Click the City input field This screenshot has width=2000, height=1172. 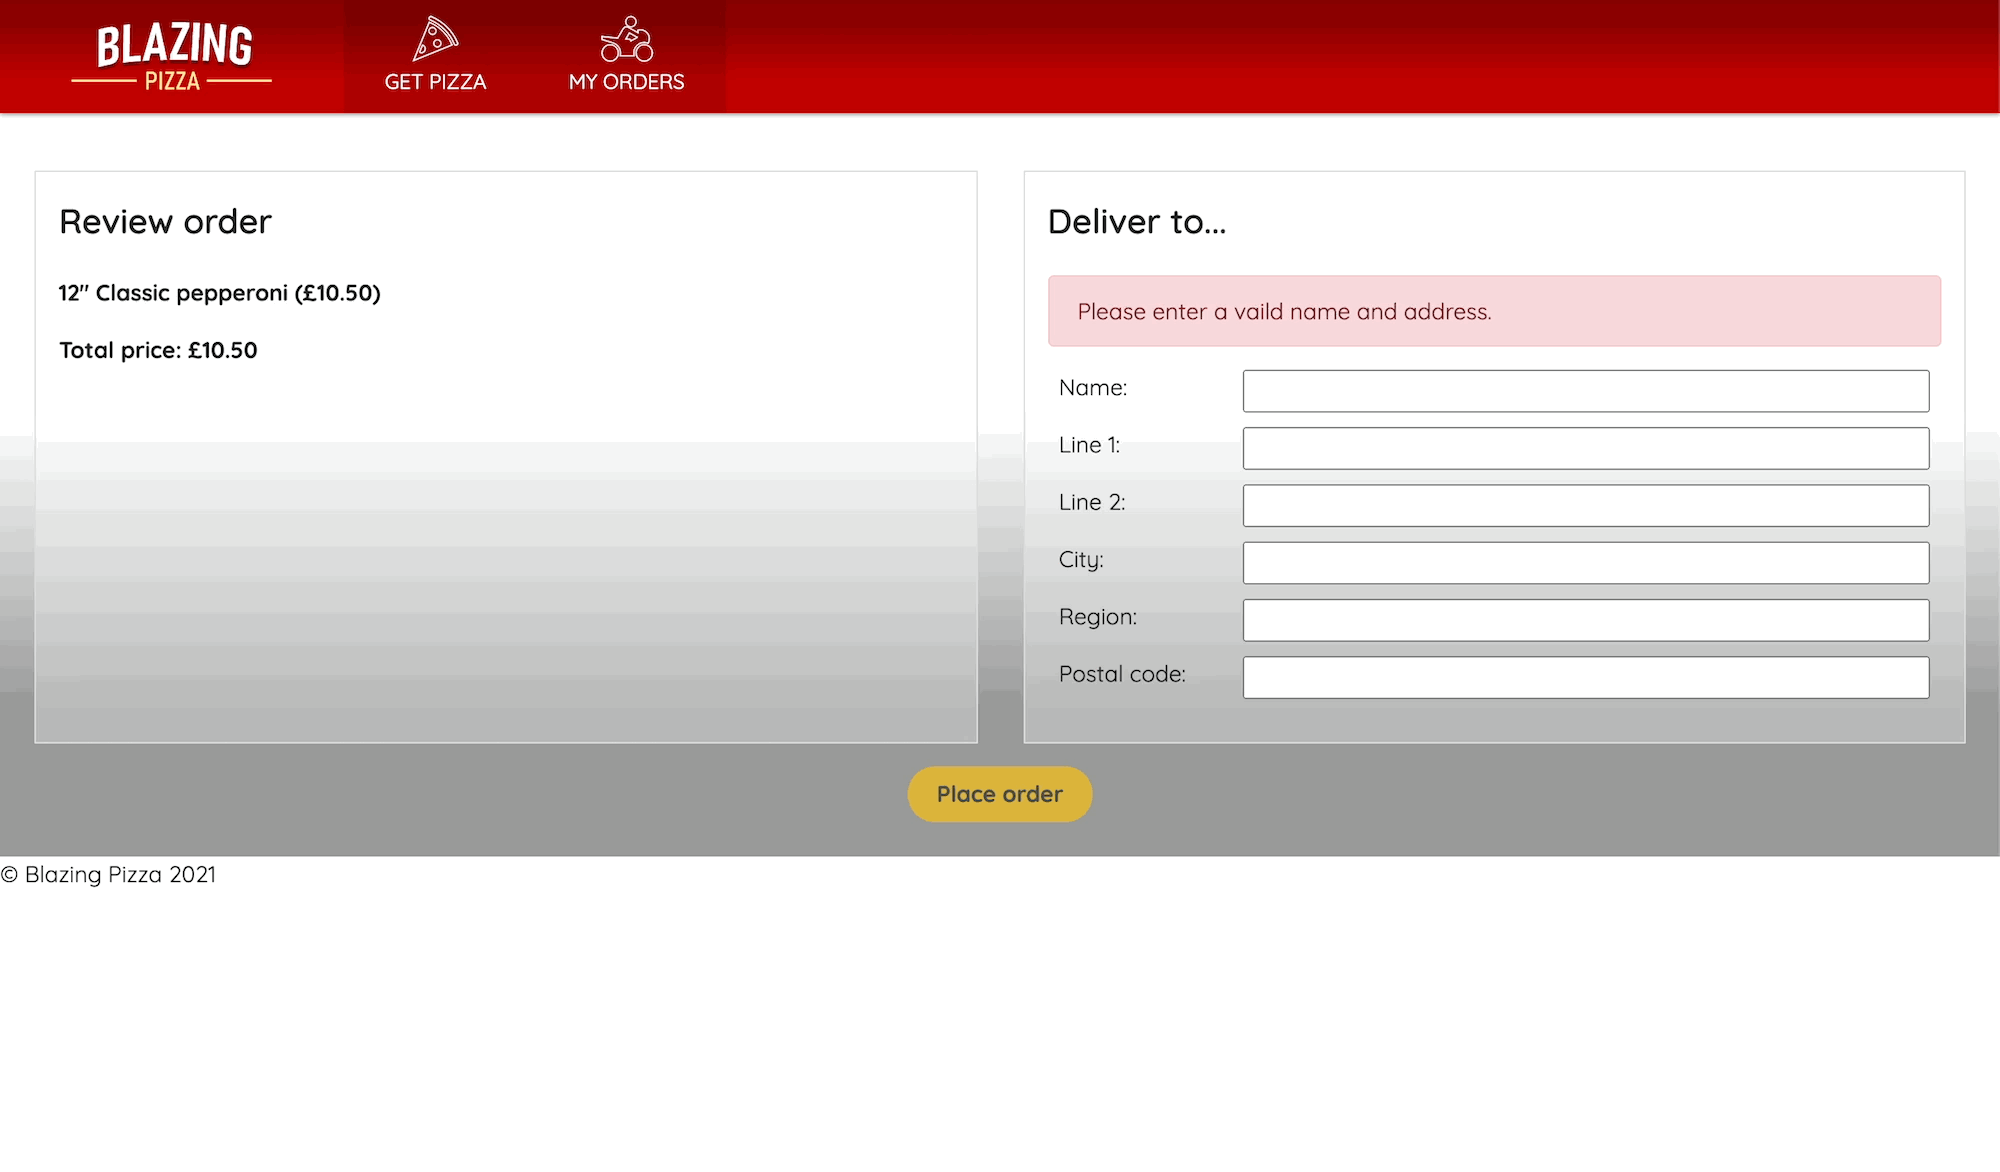point(1585,562)
